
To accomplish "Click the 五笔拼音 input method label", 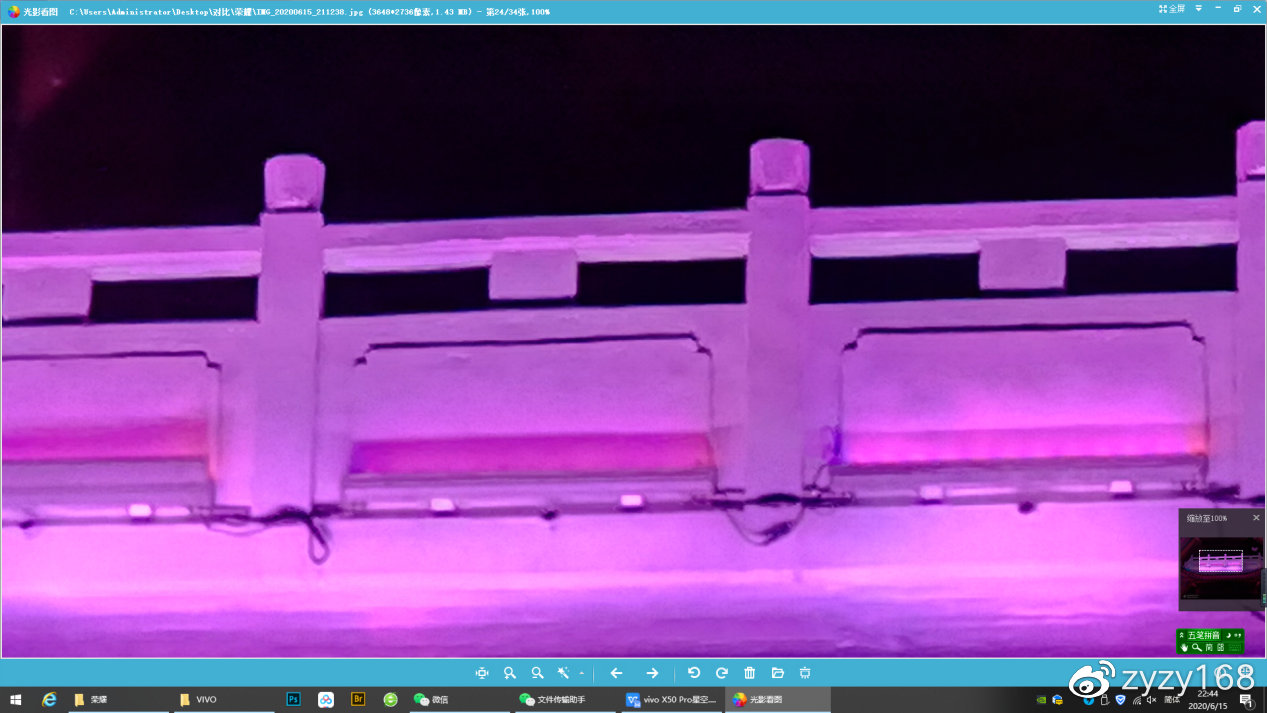I will (x=1204, y=635).
